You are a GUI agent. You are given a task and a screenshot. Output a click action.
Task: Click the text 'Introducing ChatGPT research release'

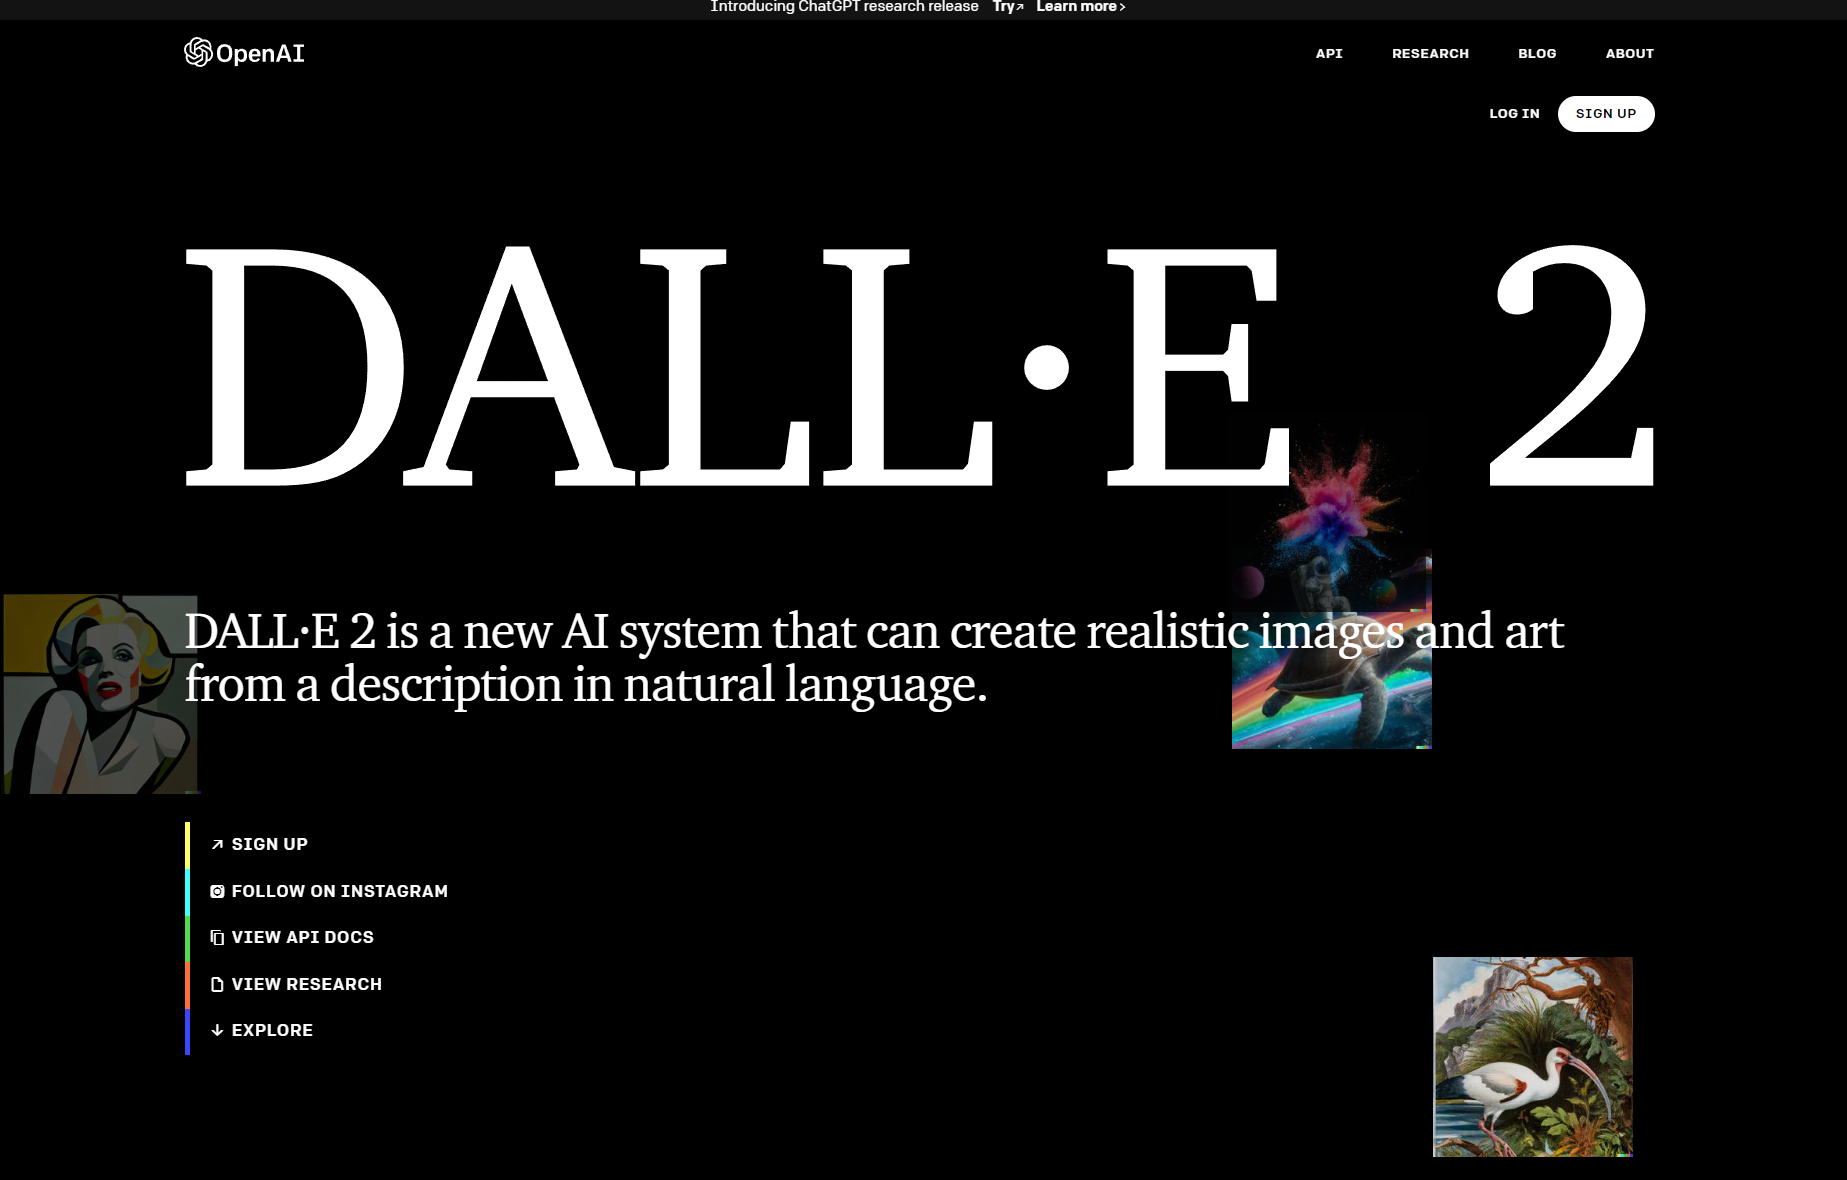(x=844, y=7)
